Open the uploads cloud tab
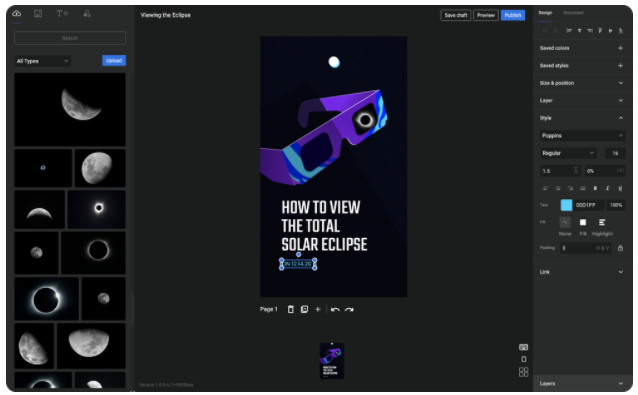The width and height of the screenshot is (638, 395). (17, 13)
